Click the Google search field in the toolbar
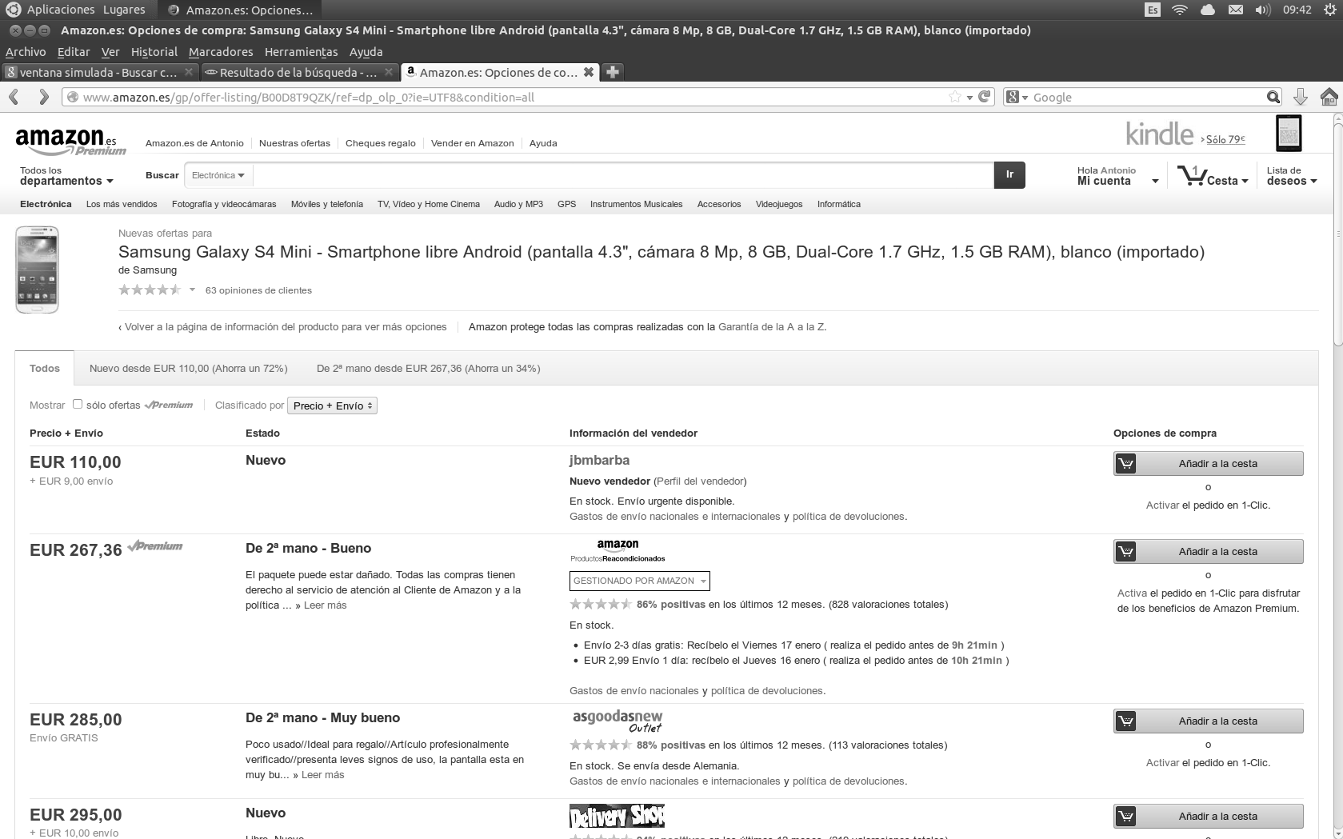This screenshot has height=839, width=1343. point(1147,97)
